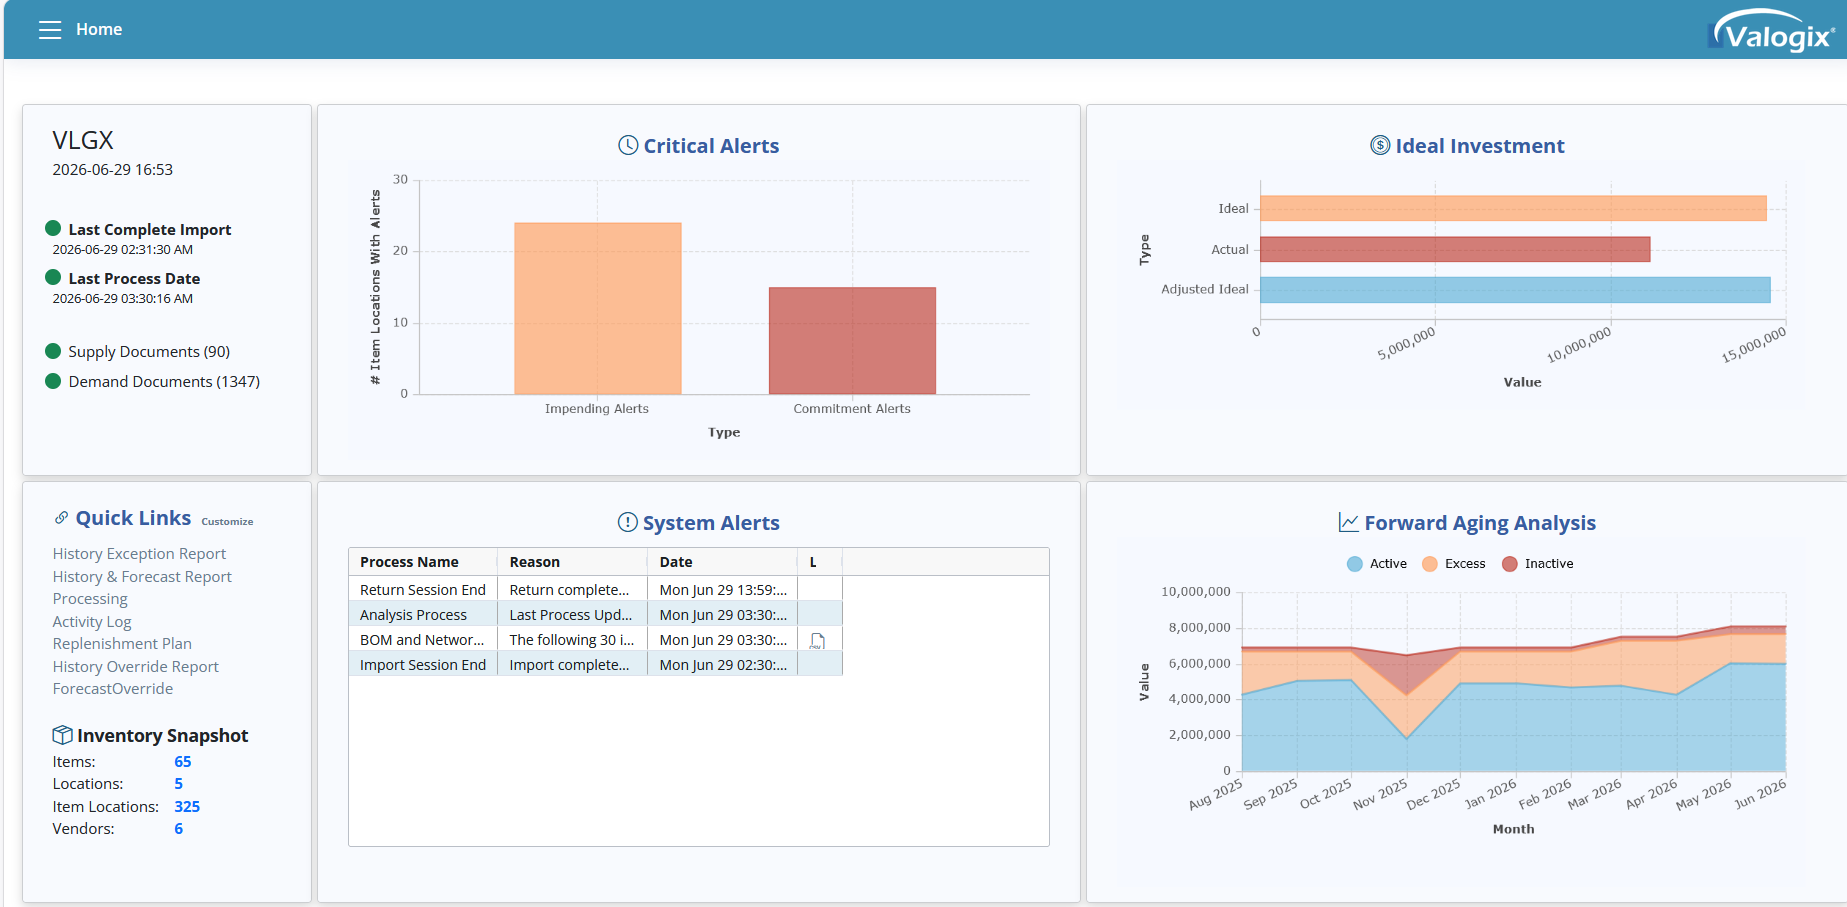
Task: Click the Critical Alerts clock icon
Action: pos(628,145)
